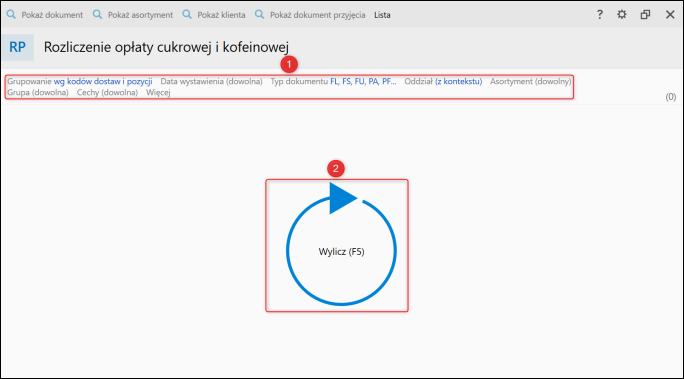Click the magnifier icon beside Pokaż dokument przyjęcia
684x379 pixels.
260,14
